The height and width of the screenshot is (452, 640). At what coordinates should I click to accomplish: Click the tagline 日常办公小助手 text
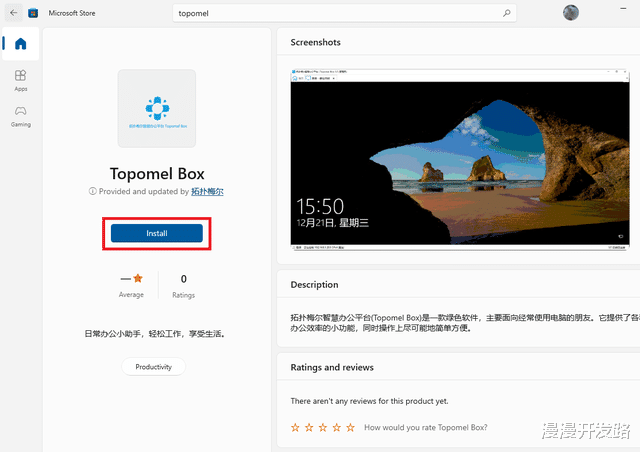155,334
